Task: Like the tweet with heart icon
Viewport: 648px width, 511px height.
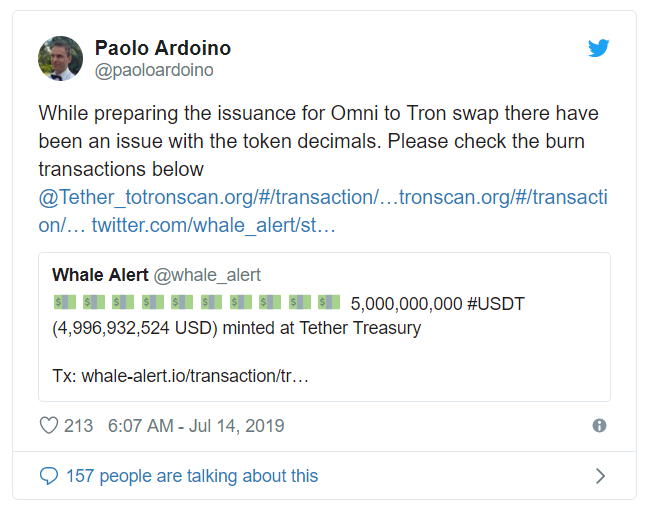Action: 49,425
